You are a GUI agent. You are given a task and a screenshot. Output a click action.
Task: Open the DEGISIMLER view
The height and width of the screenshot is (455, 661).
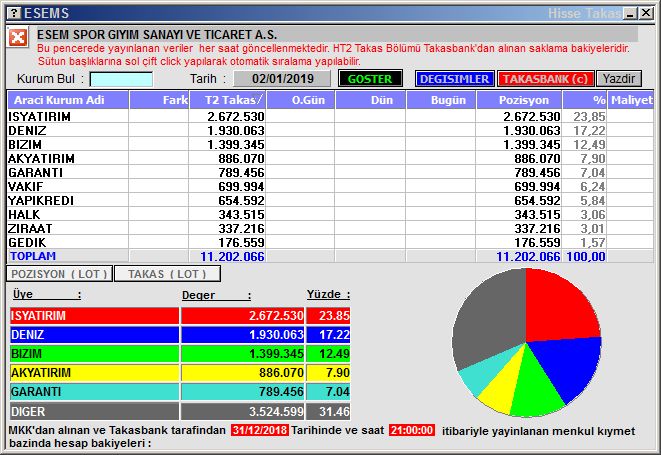pos(453,78)
